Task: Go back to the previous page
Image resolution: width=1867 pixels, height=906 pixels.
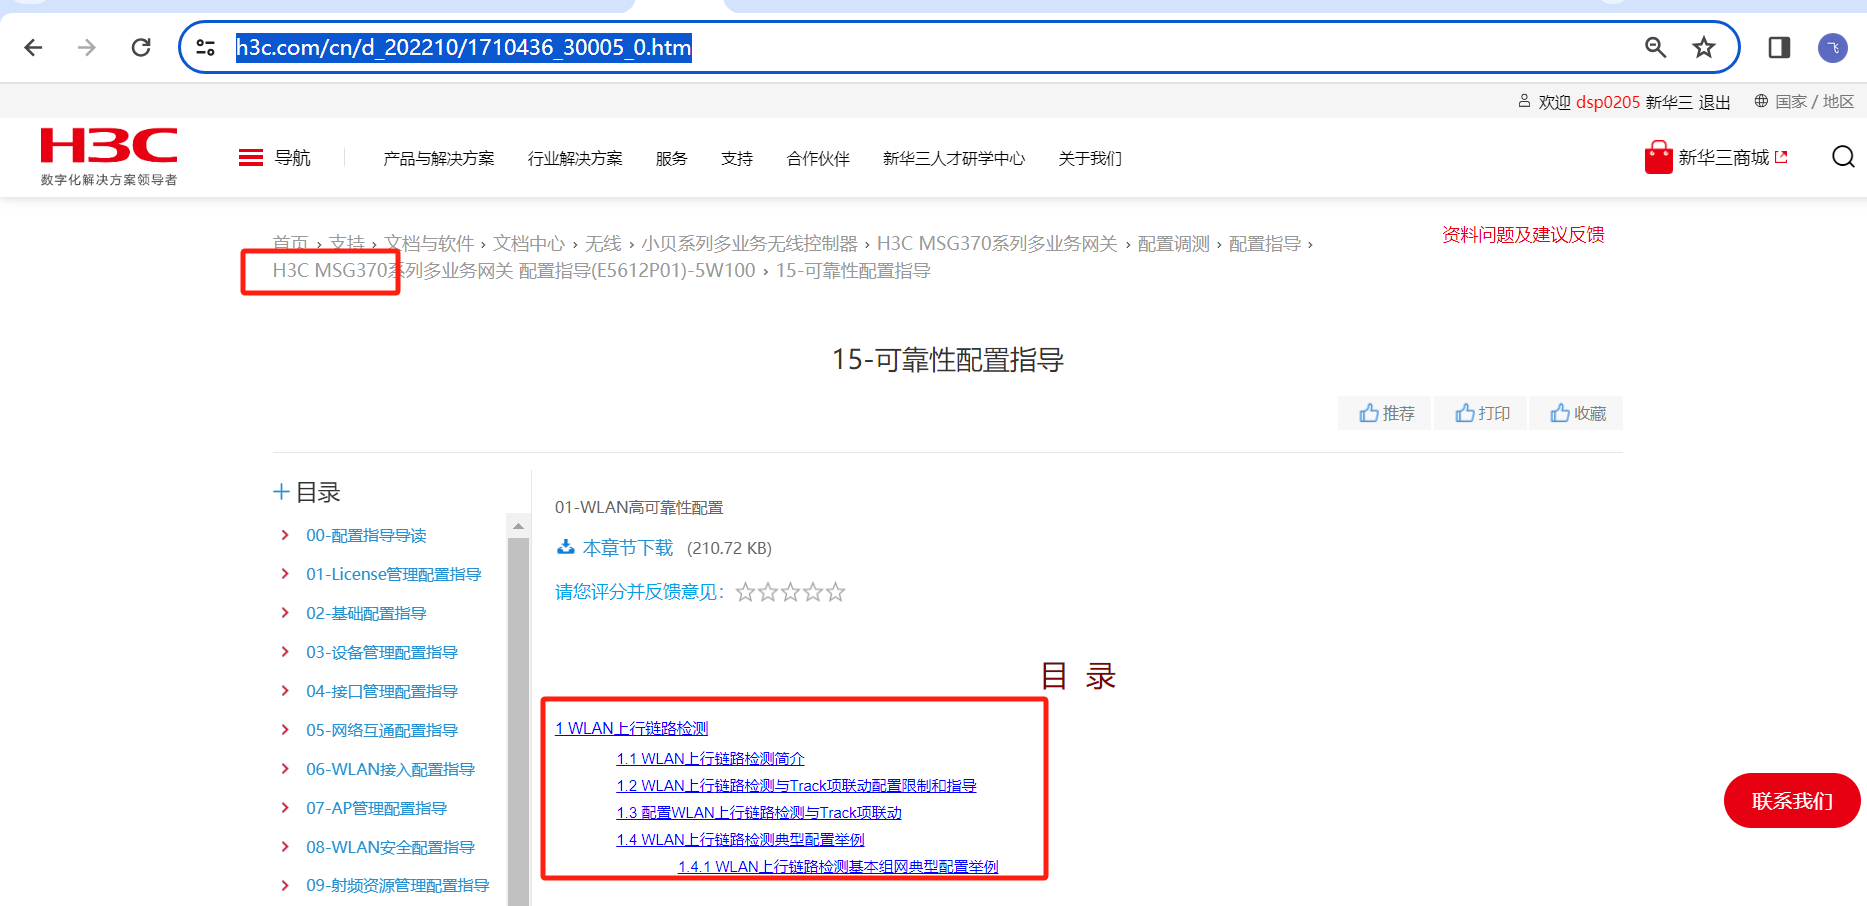Action: (x=34, y=47)
